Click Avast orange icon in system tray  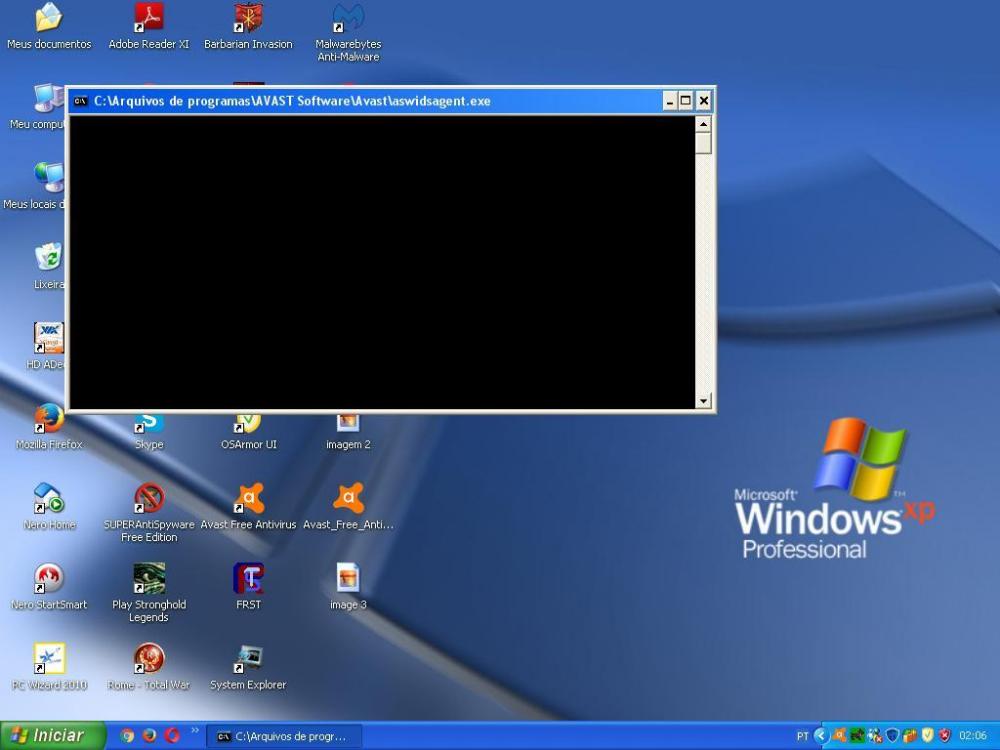(x=840, y=736)
